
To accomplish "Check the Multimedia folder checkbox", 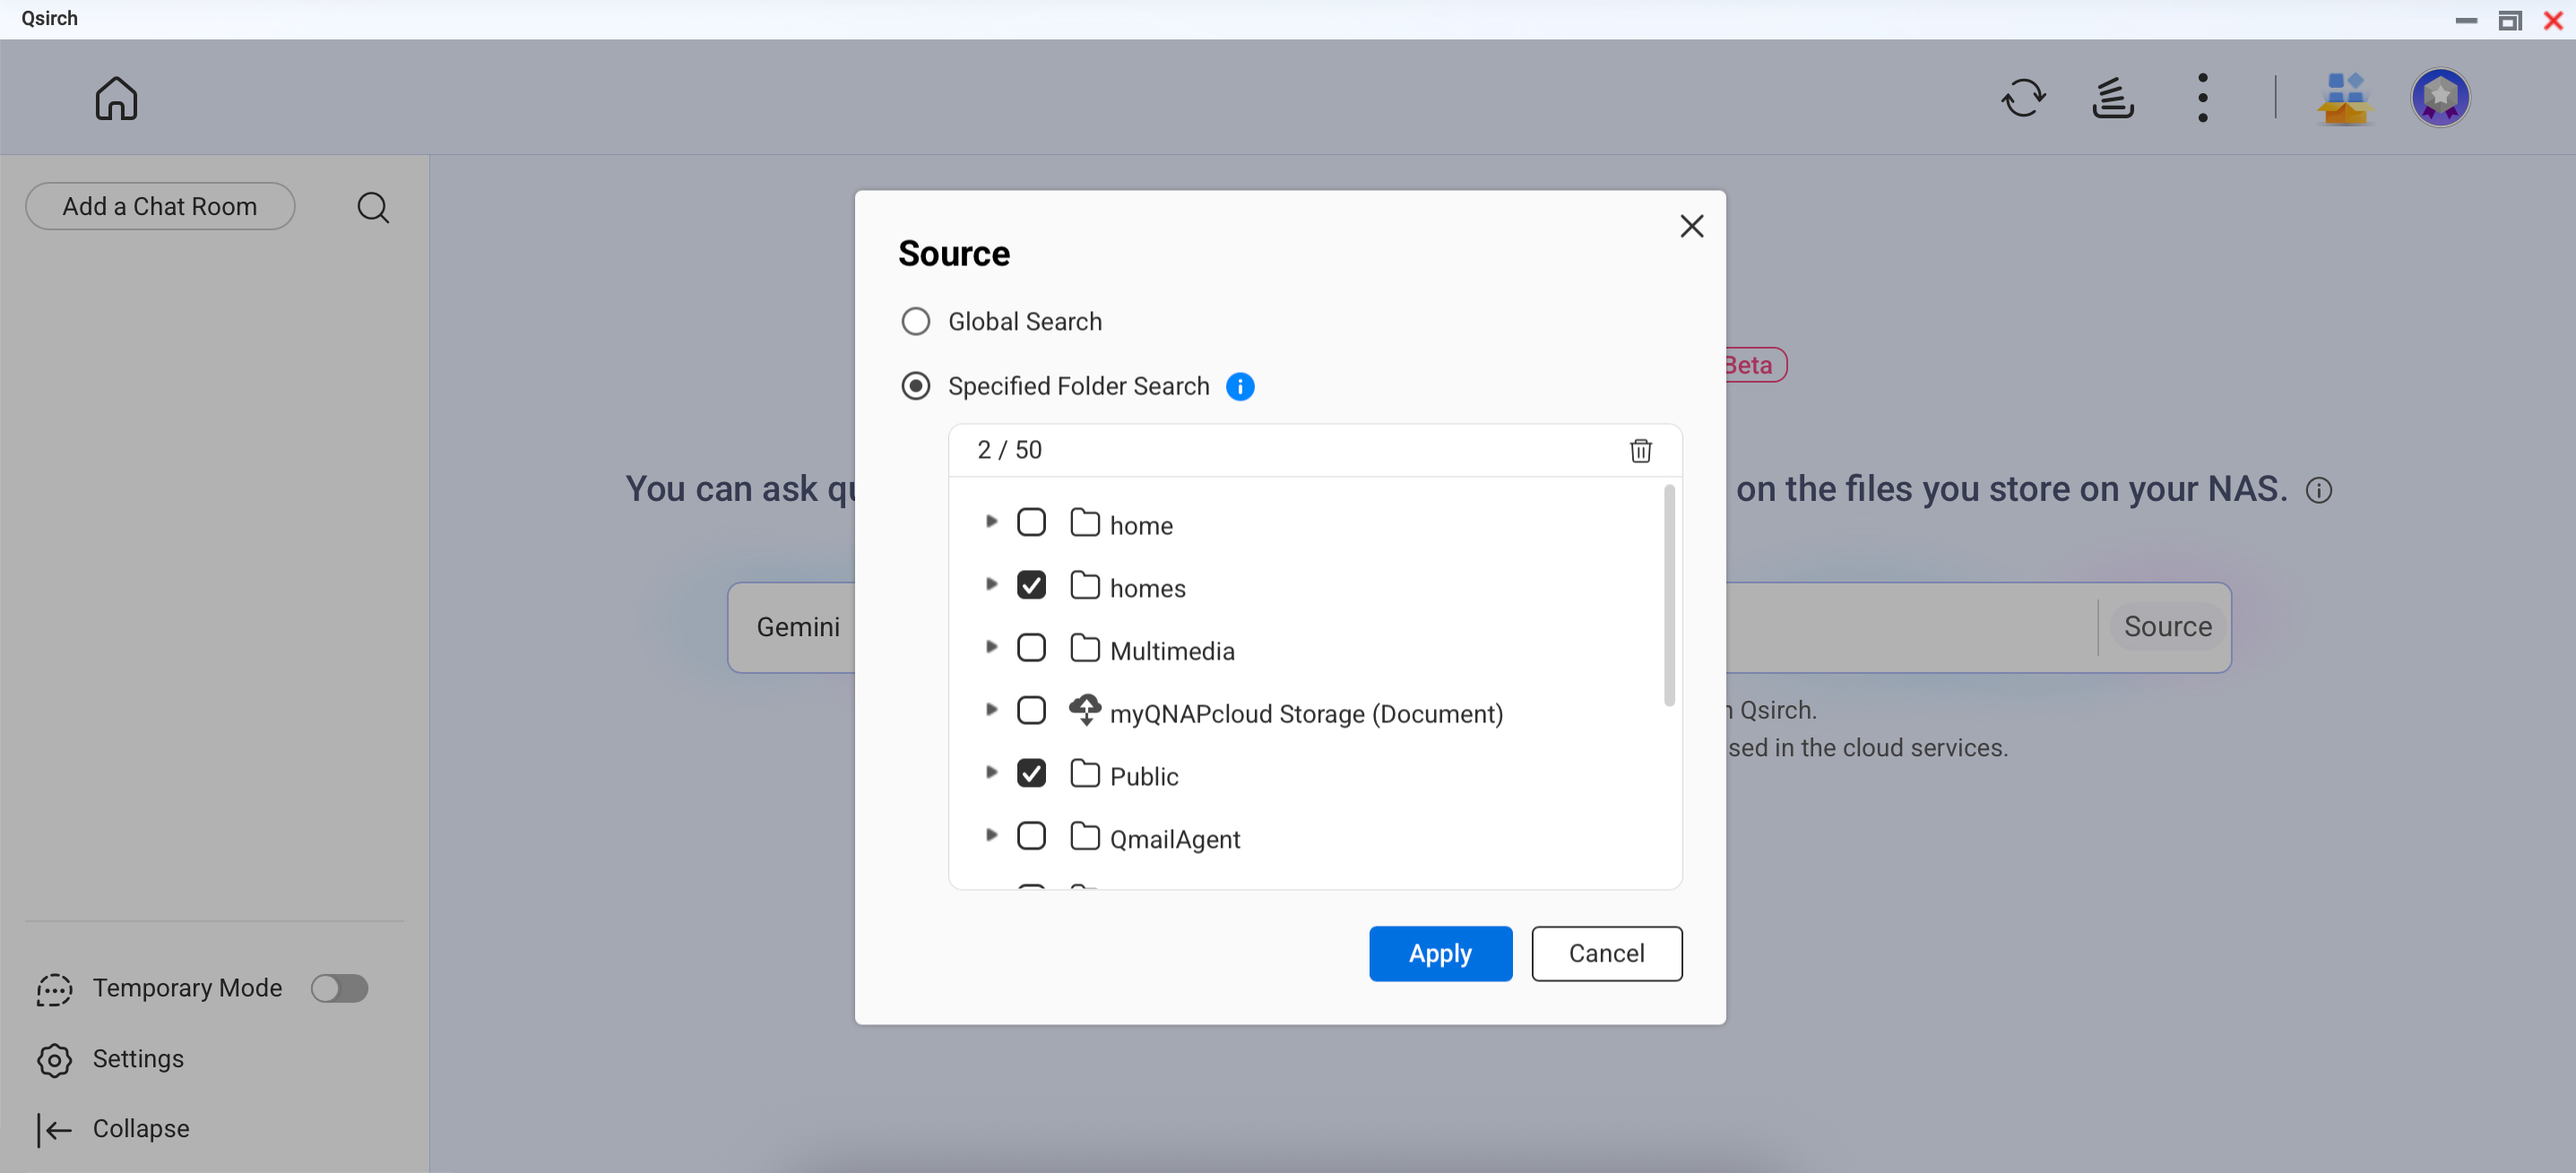I will tap(1031, 649).
